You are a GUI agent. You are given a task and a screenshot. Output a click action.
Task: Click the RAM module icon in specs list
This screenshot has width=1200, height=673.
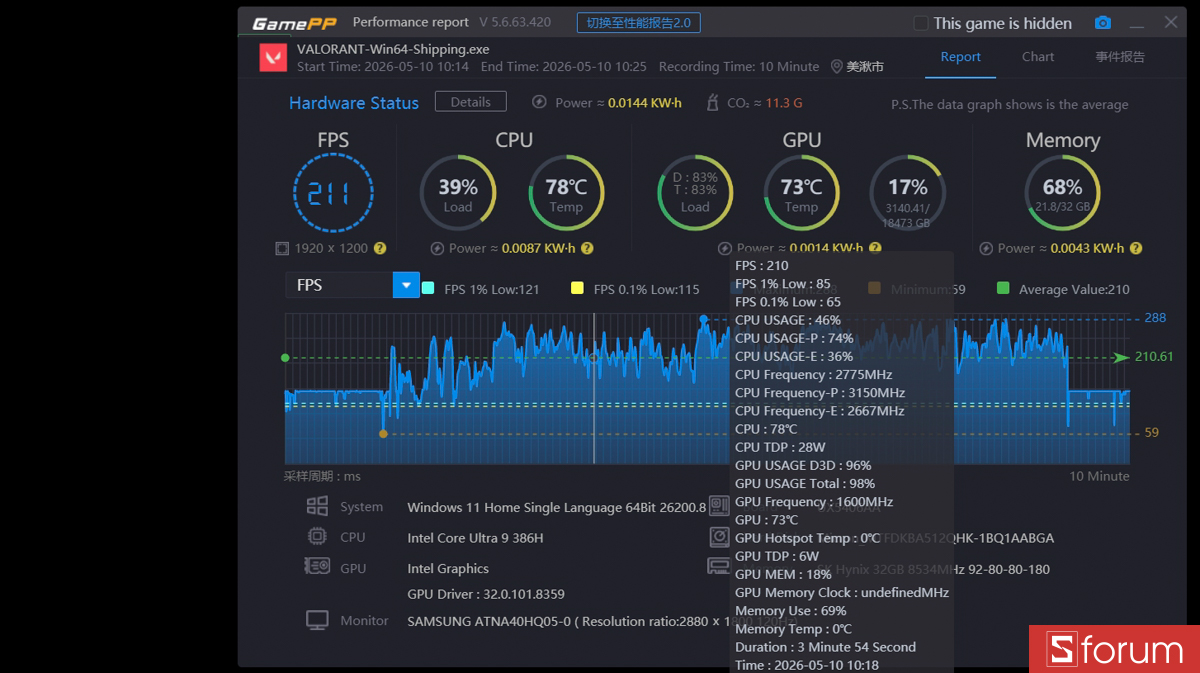pos(718,567)
